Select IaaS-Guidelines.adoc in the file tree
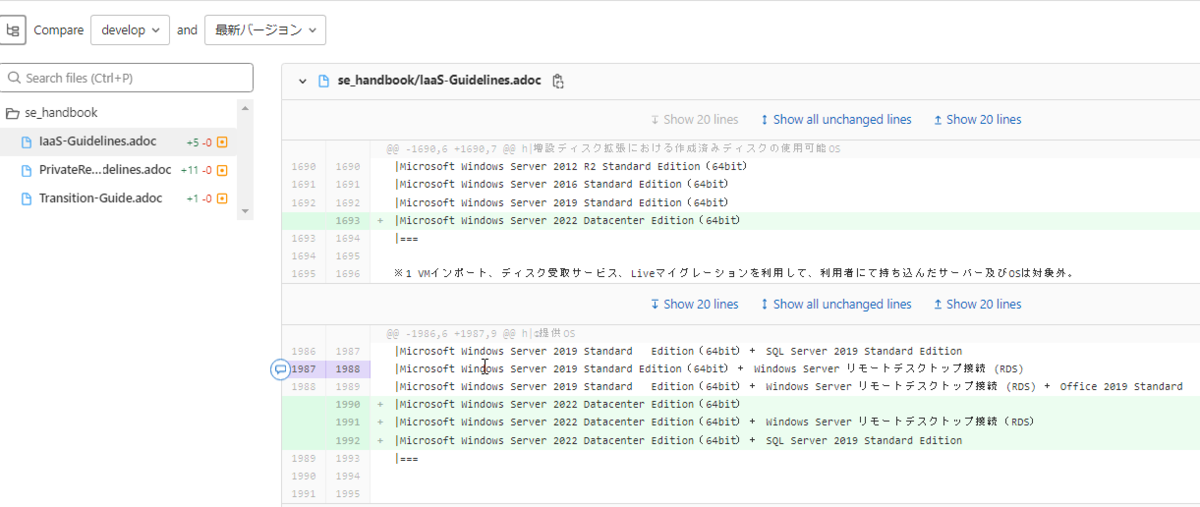Screen dimensions: 1200x507 (97, 142)
